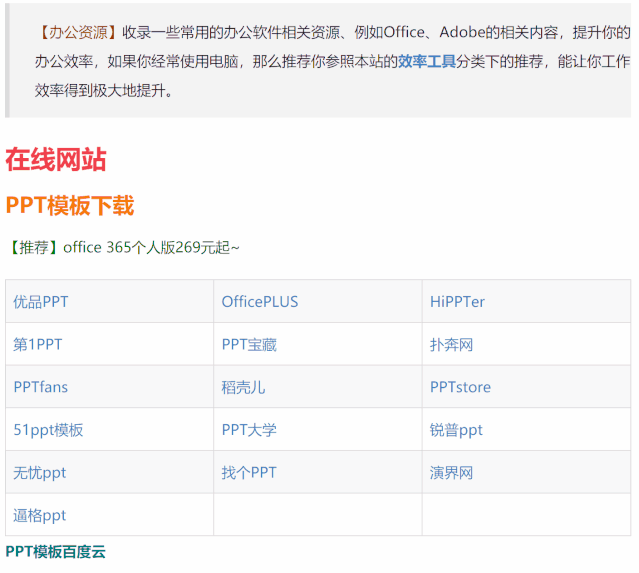The height and width of the screenshot is (573, 639).
Task: Click the 找个PPT link
Action: coord(249,473)
